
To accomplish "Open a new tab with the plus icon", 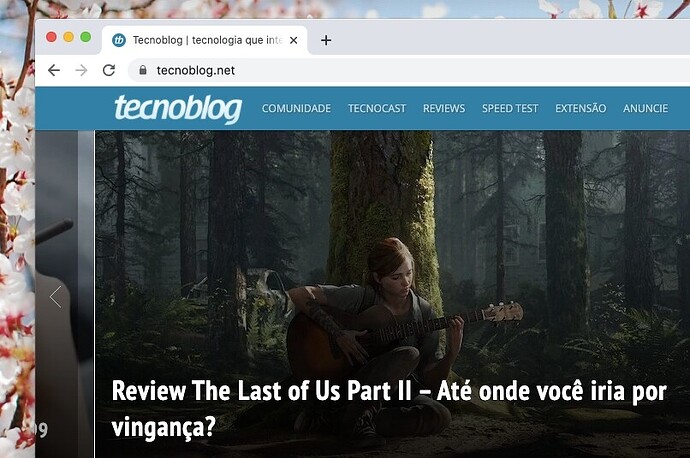I will 326,40.
